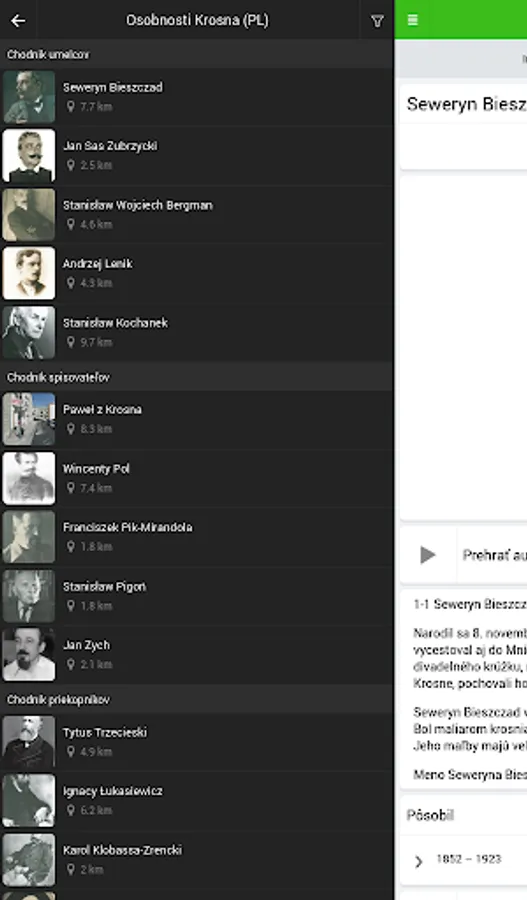This screenshot has height=900, width=527.
Task: Open the filter funnel icon
Action: pos(377,21)
